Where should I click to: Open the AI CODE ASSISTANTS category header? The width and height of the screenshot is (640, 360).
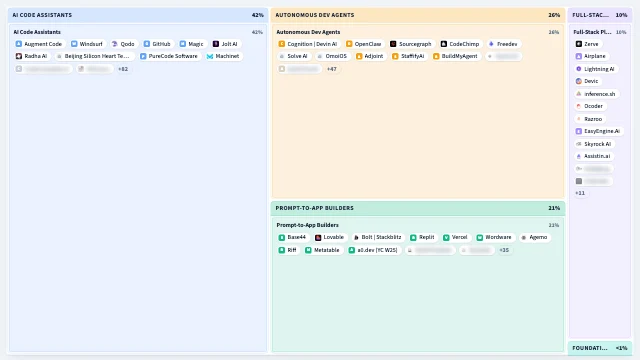click(x=138, y=15)
